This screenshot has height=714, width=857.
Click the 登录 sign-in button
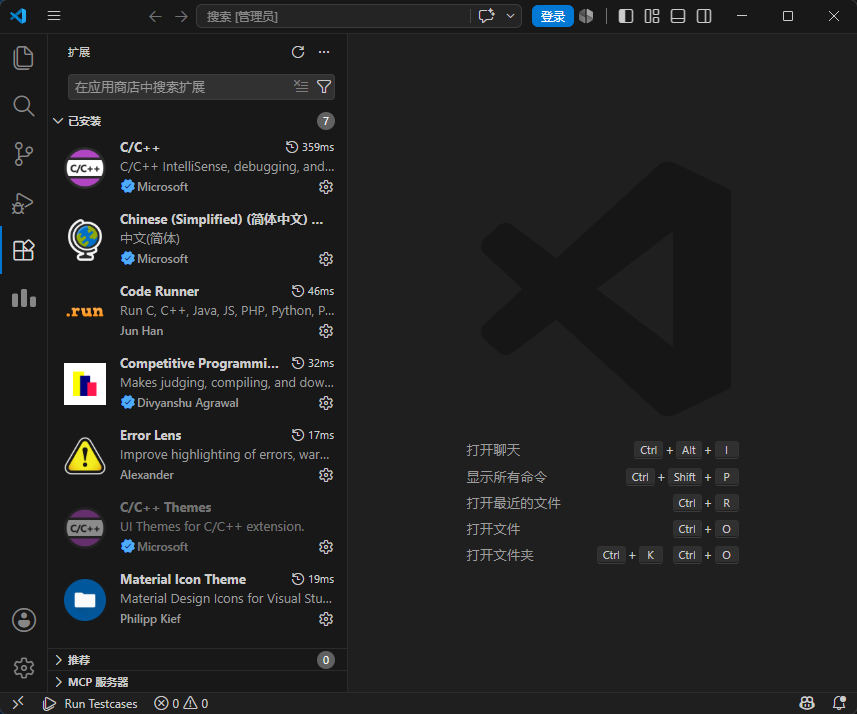[x=553, y=16]
